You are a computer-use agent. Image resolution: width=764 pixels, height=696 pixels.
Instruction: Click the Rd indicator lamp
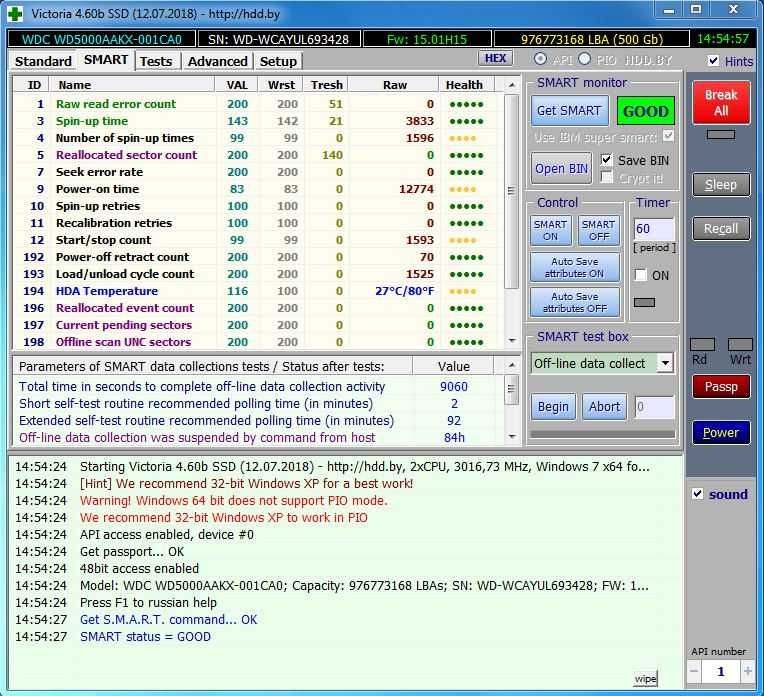703,345
